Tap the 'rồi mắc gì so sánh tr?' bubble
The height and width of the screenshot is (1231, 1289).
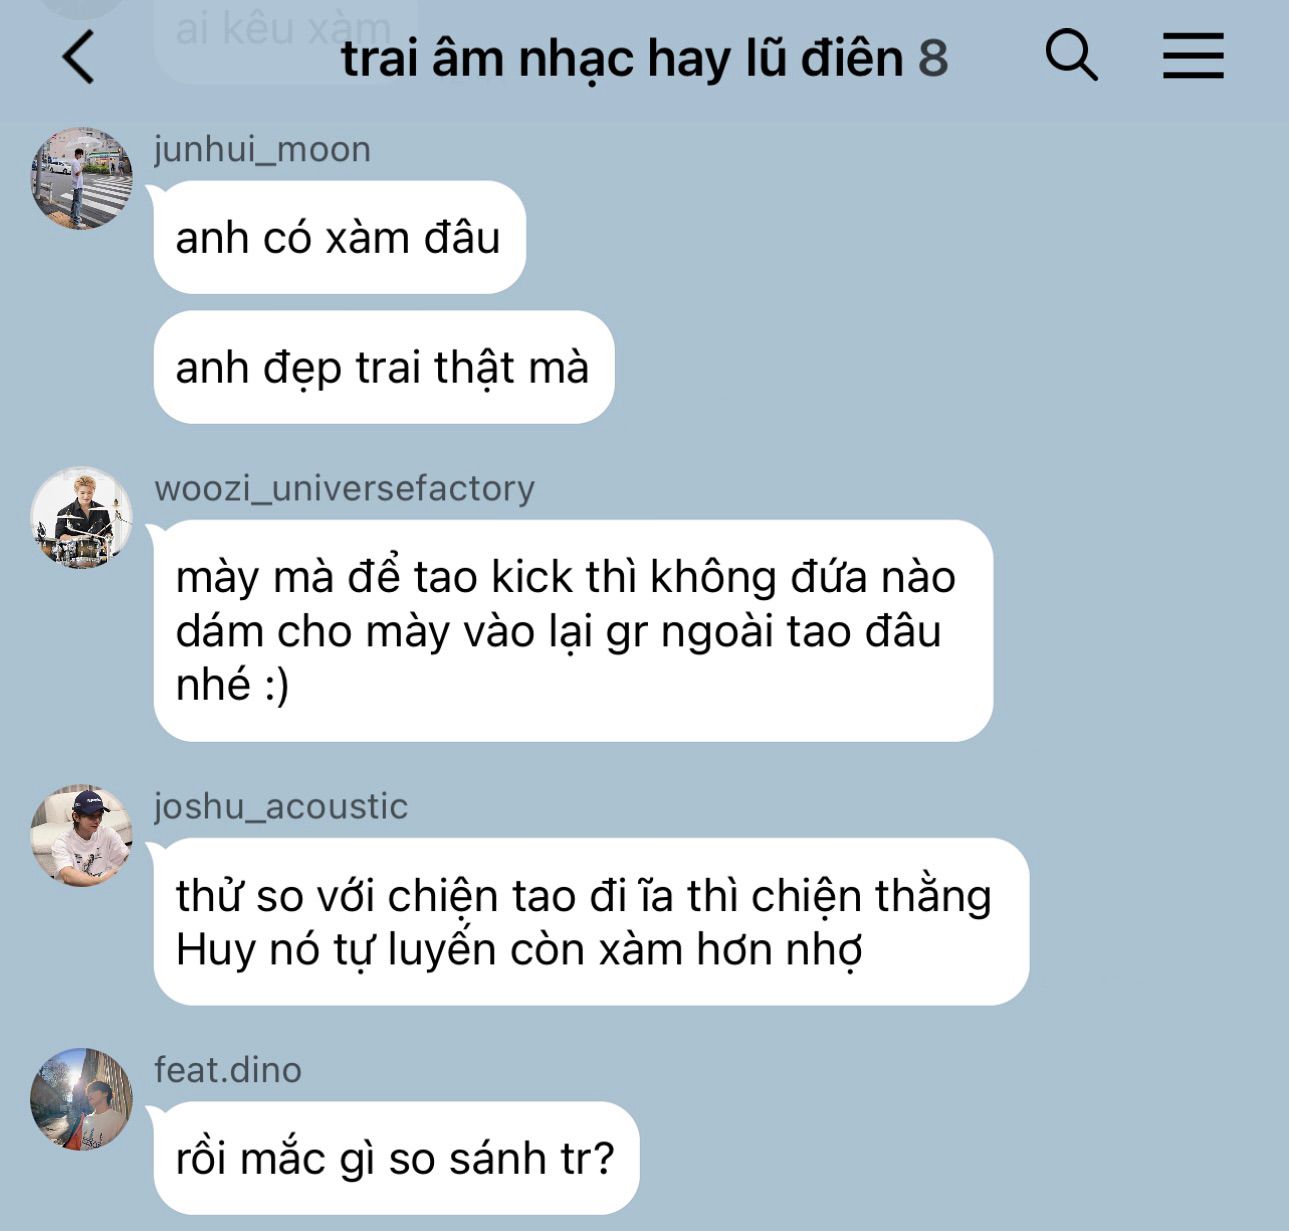[396, 1158]
